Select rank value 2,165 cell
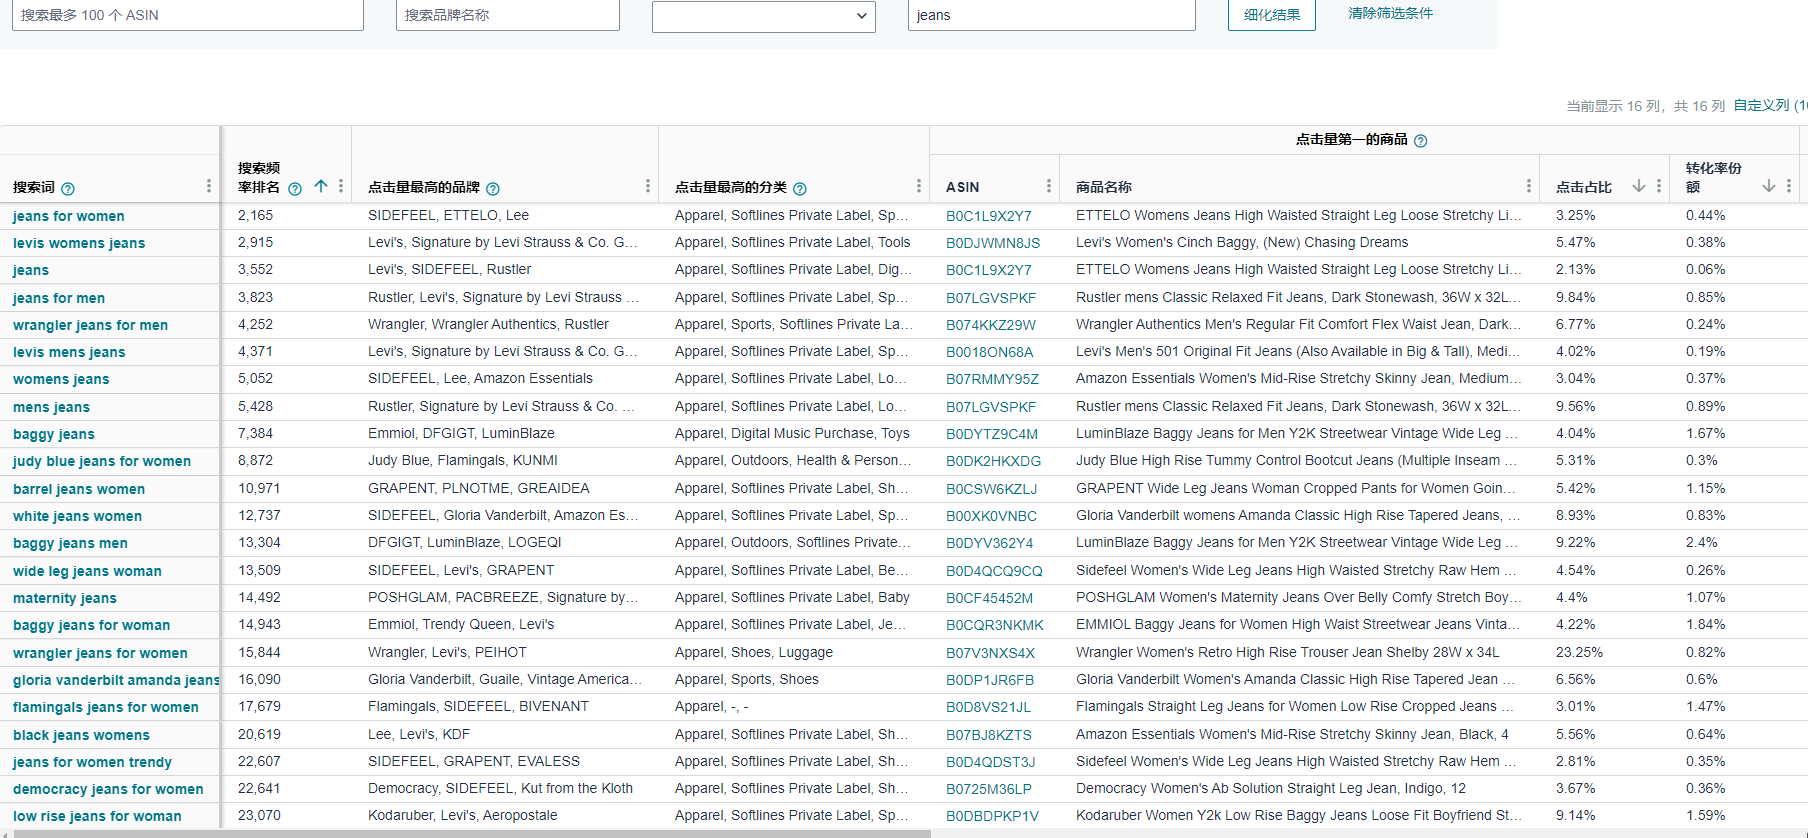 [255, 215]
